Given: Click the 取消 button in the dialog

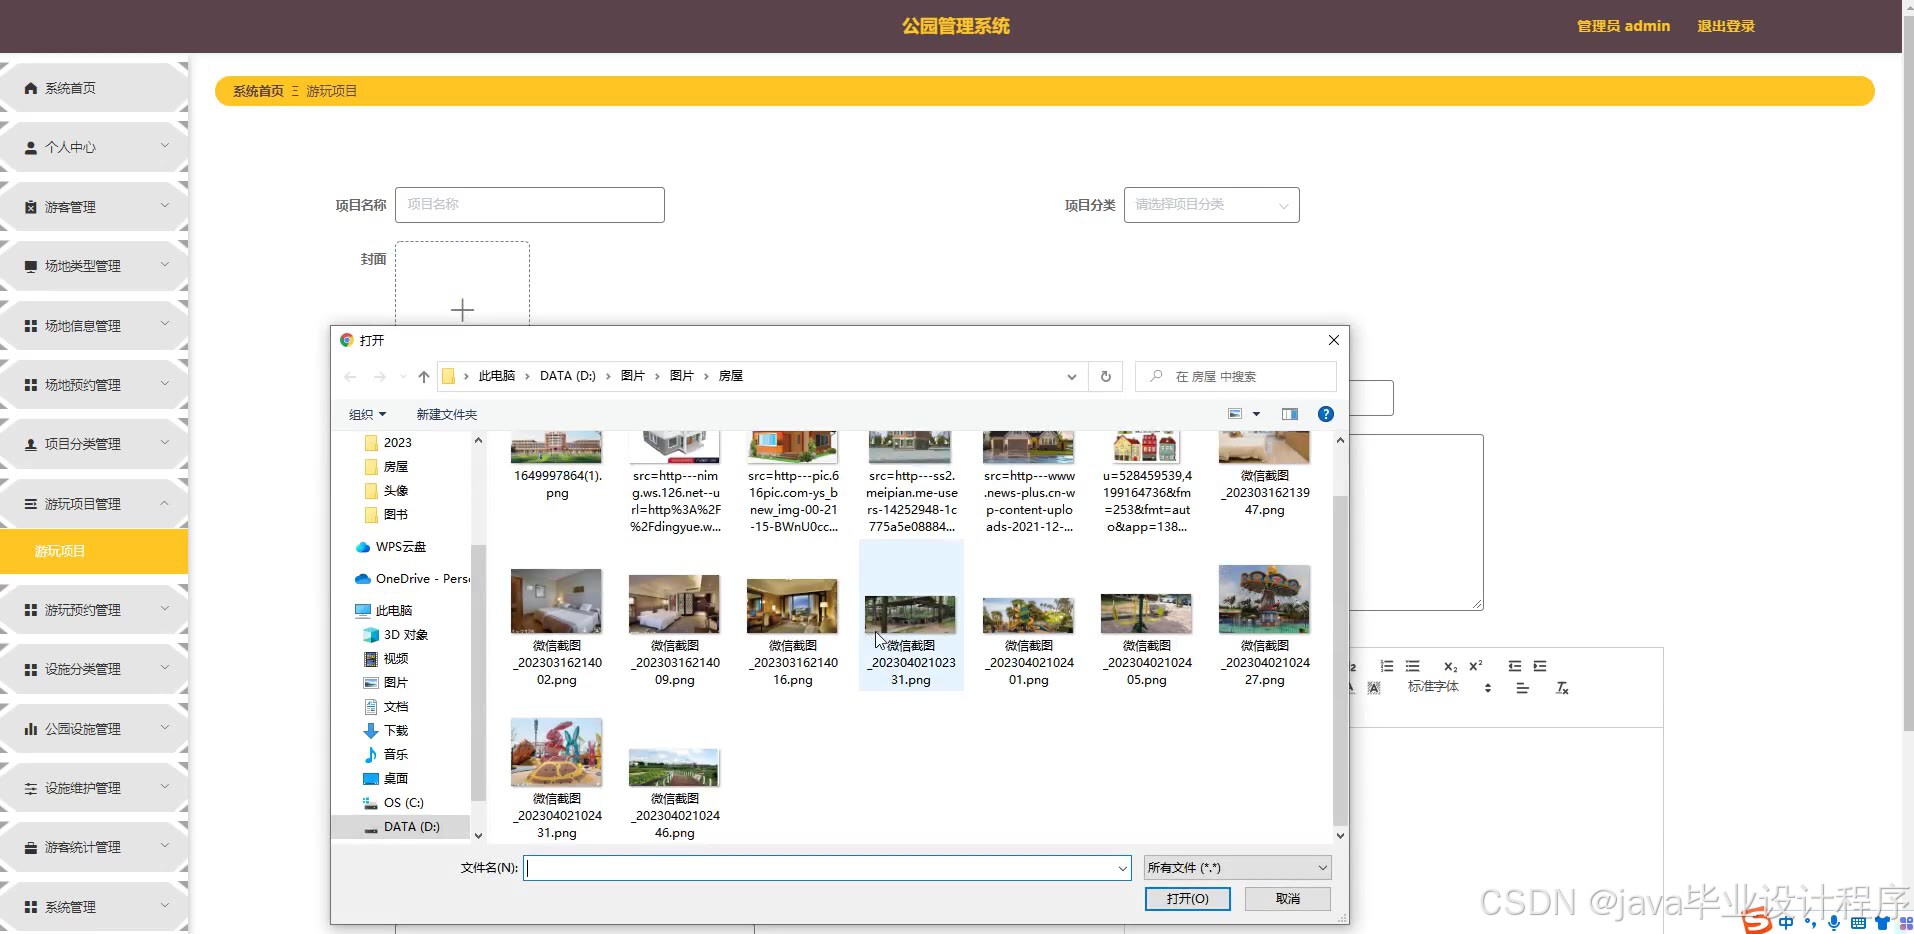Looking at the screenshot, I should (1287, 899).
